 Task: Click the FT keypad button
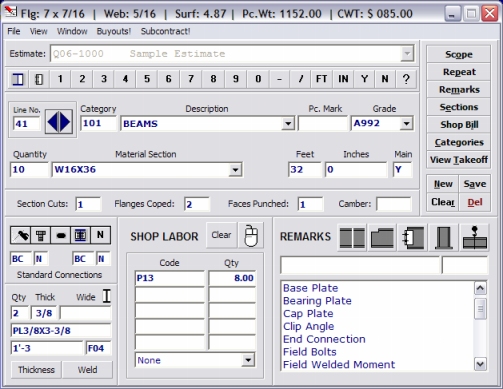[322, 79]
